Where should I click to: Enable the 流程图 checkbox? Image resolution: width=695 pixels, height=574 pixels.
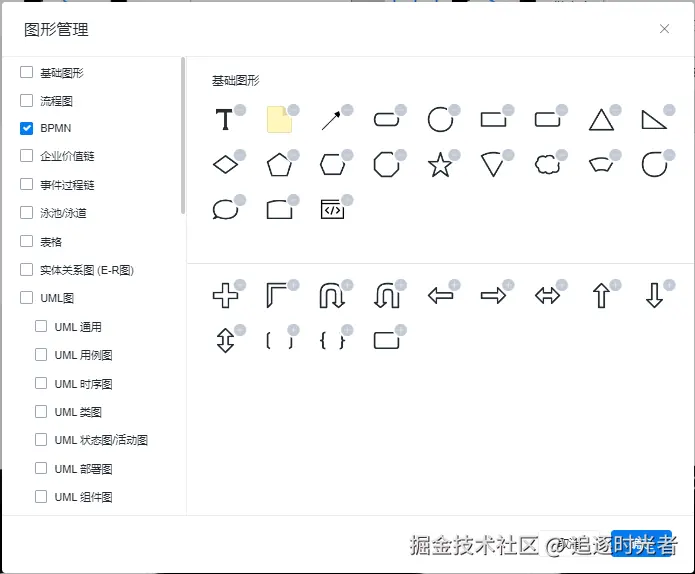[27, 101]
